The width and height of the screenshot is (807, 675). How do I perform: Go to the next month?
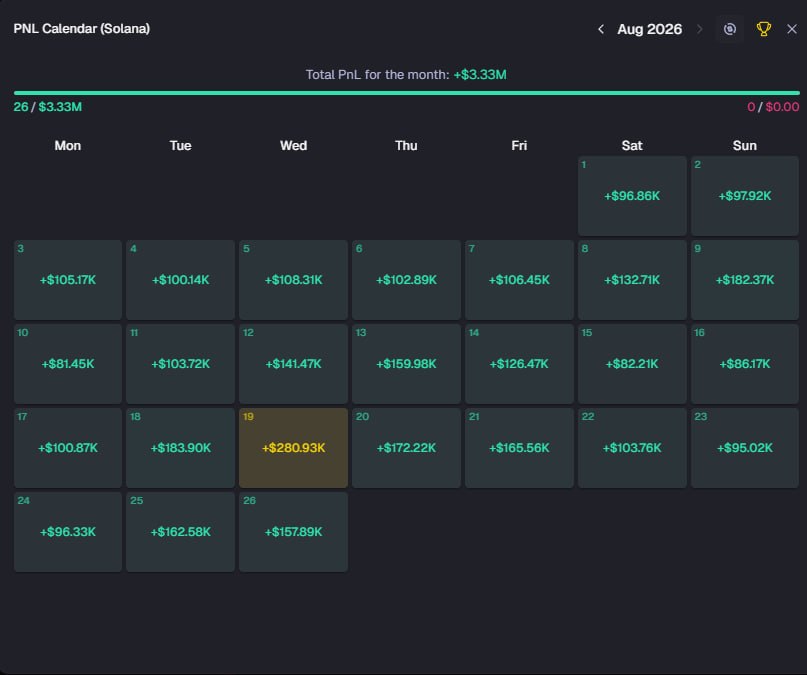(x=699, y=29)
